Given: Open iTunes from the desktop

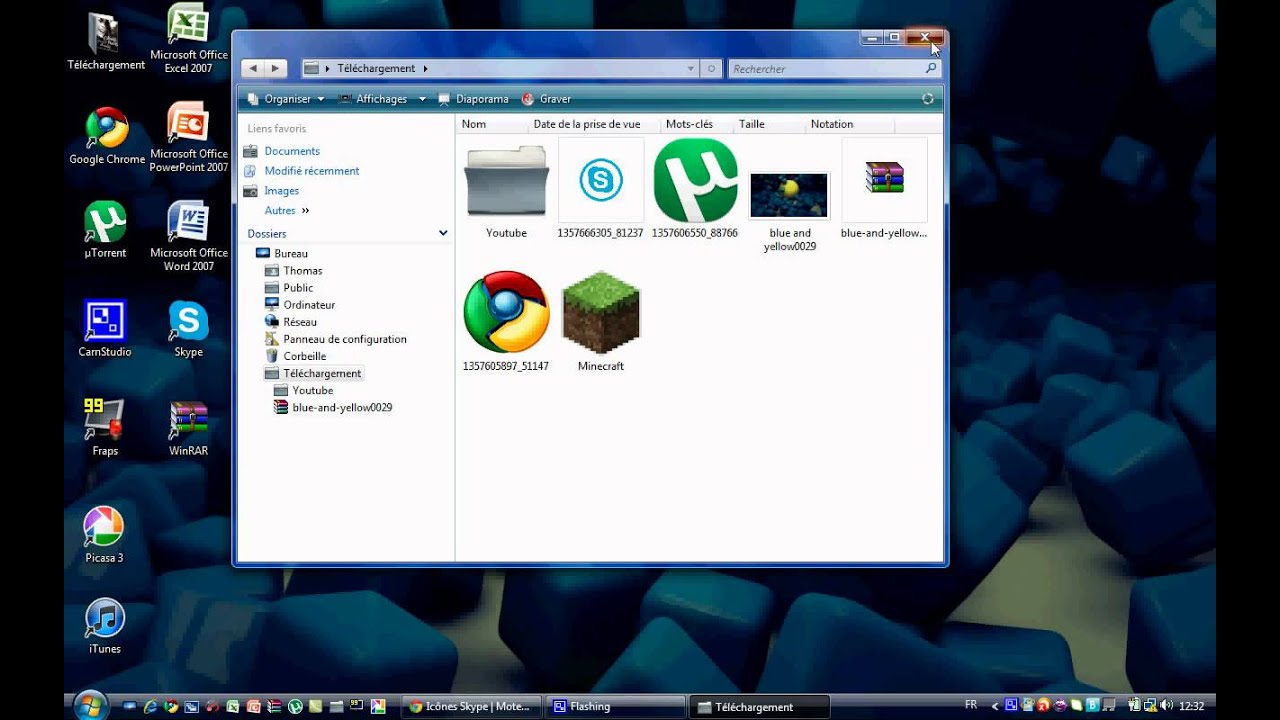Looking at the screenshot, I should point(104,626).
